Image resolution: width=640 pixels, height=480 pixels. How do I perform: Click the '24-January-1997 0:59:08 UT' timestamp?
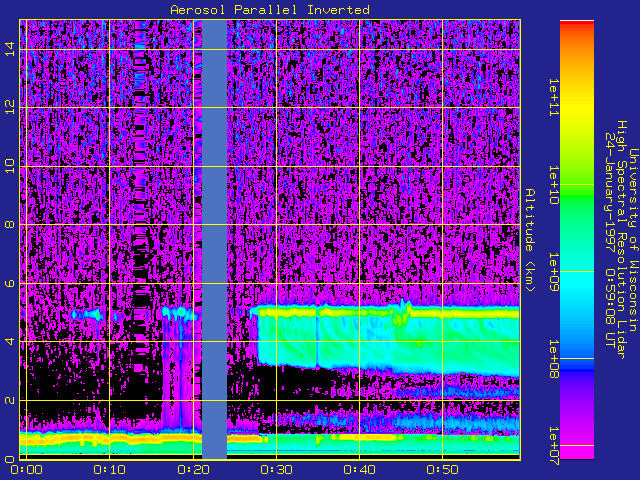point(610,240)
